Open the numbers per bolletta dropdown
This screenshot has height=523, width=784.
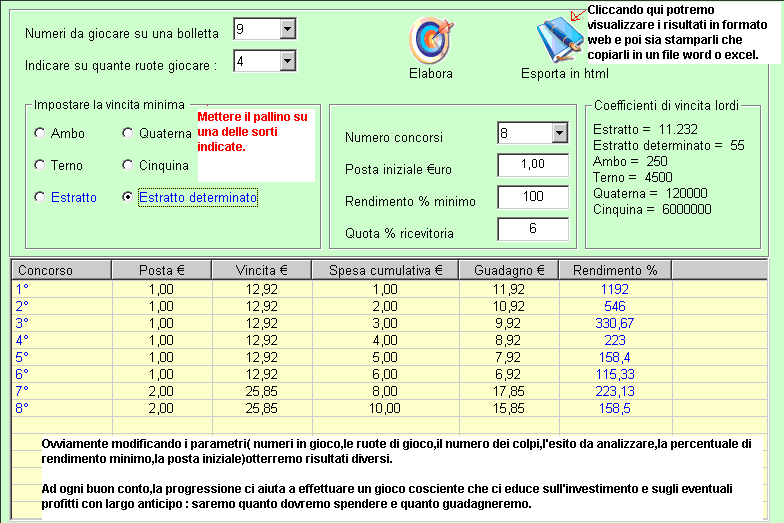coord(288,29)
